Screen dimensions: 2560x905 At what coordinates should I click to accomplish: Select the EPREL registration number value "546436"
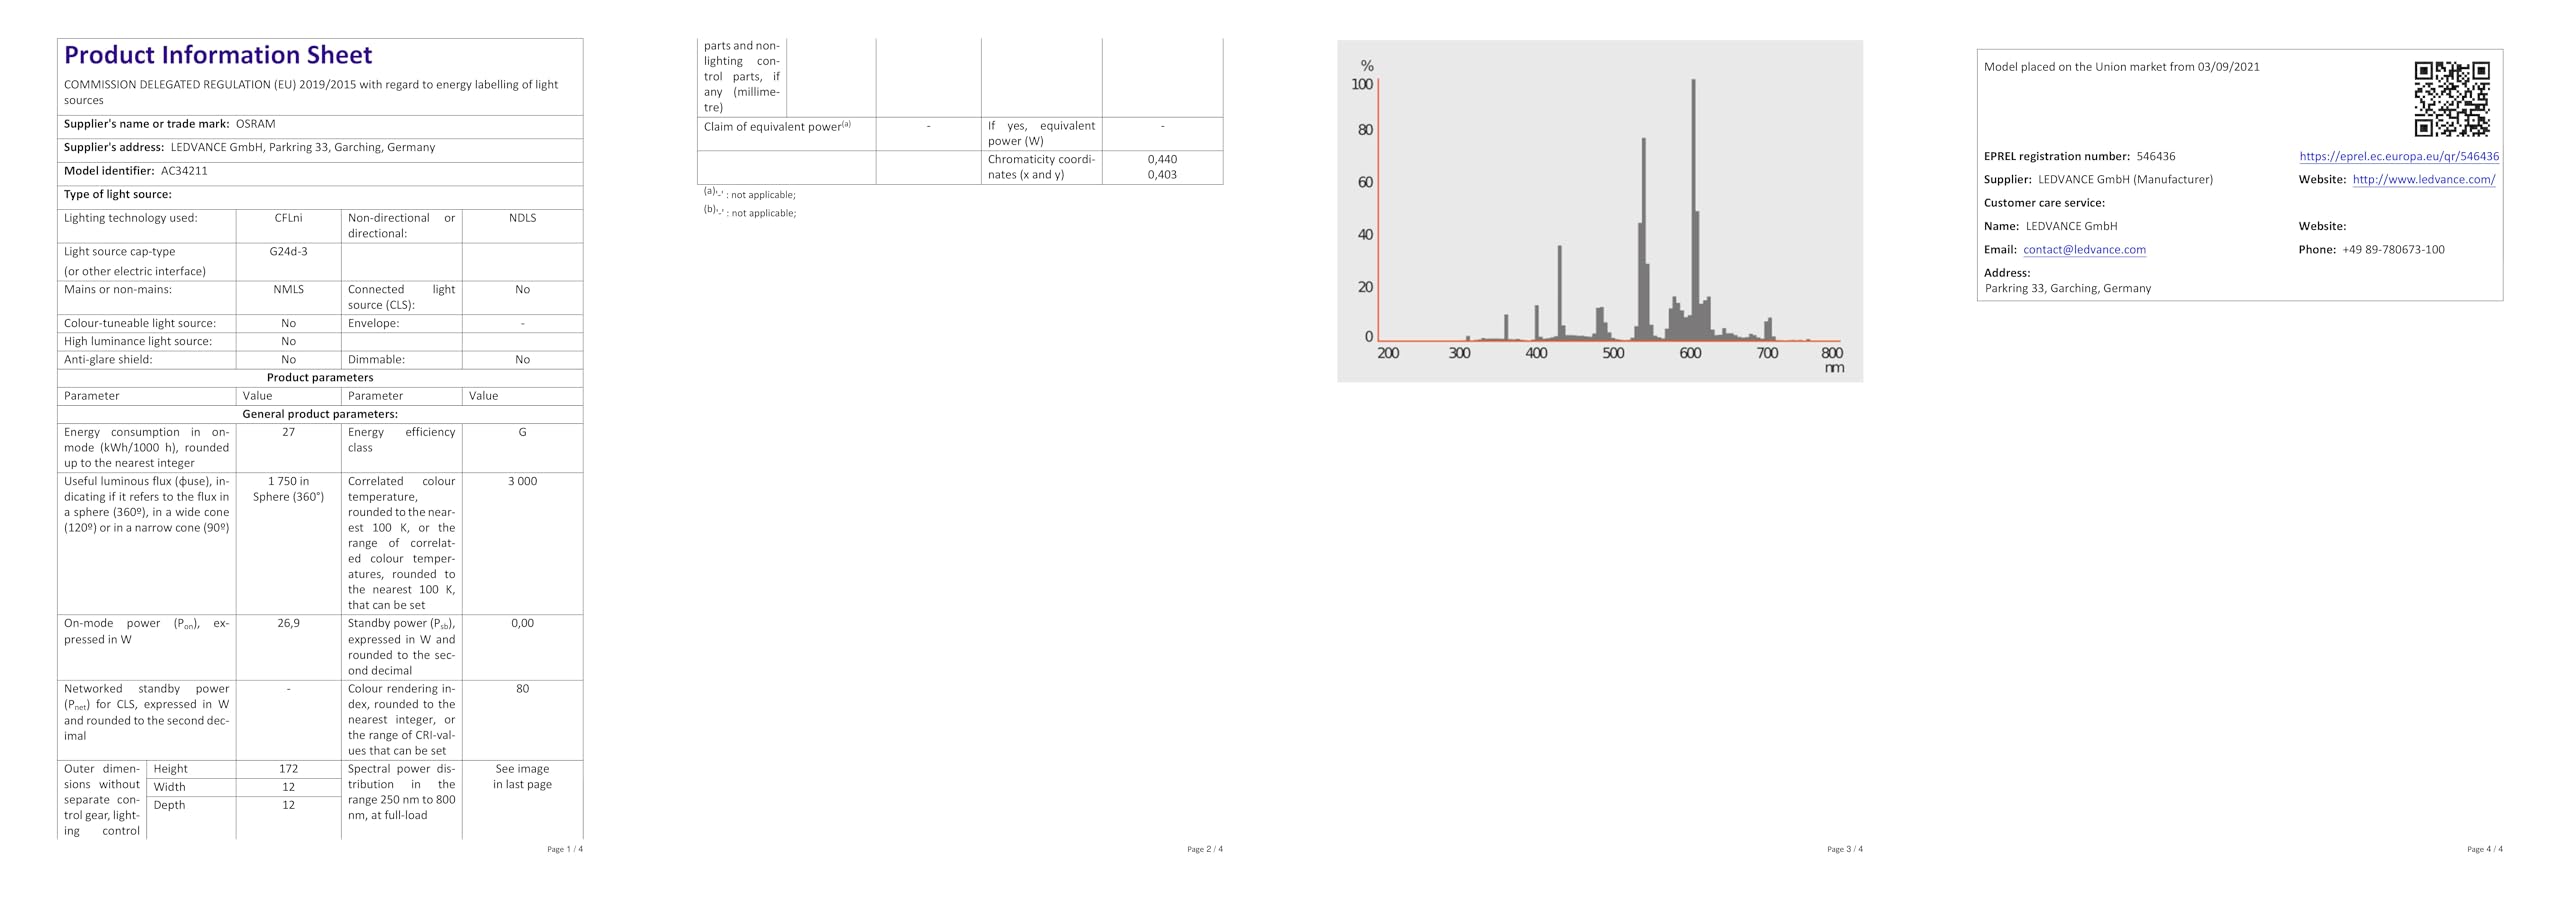[2156, 157]
